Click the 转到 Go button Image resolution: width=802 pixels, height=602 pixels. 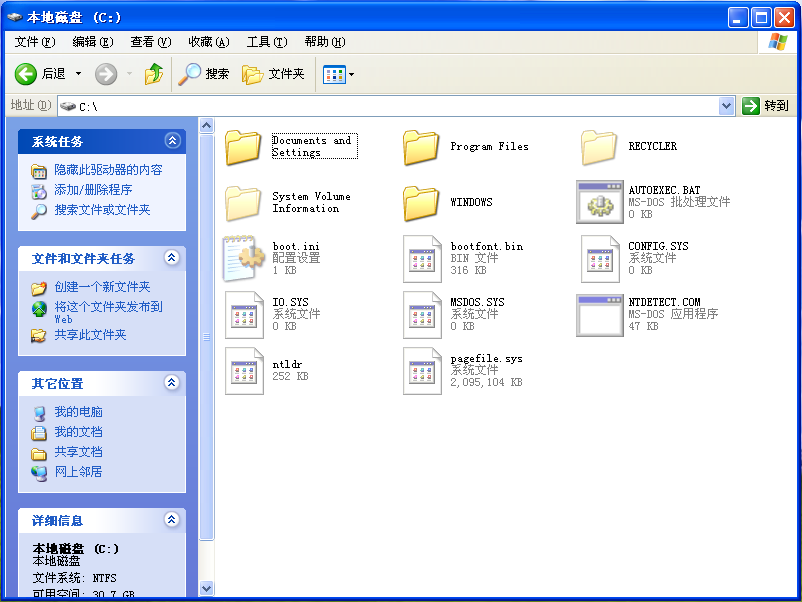point(765,106)
